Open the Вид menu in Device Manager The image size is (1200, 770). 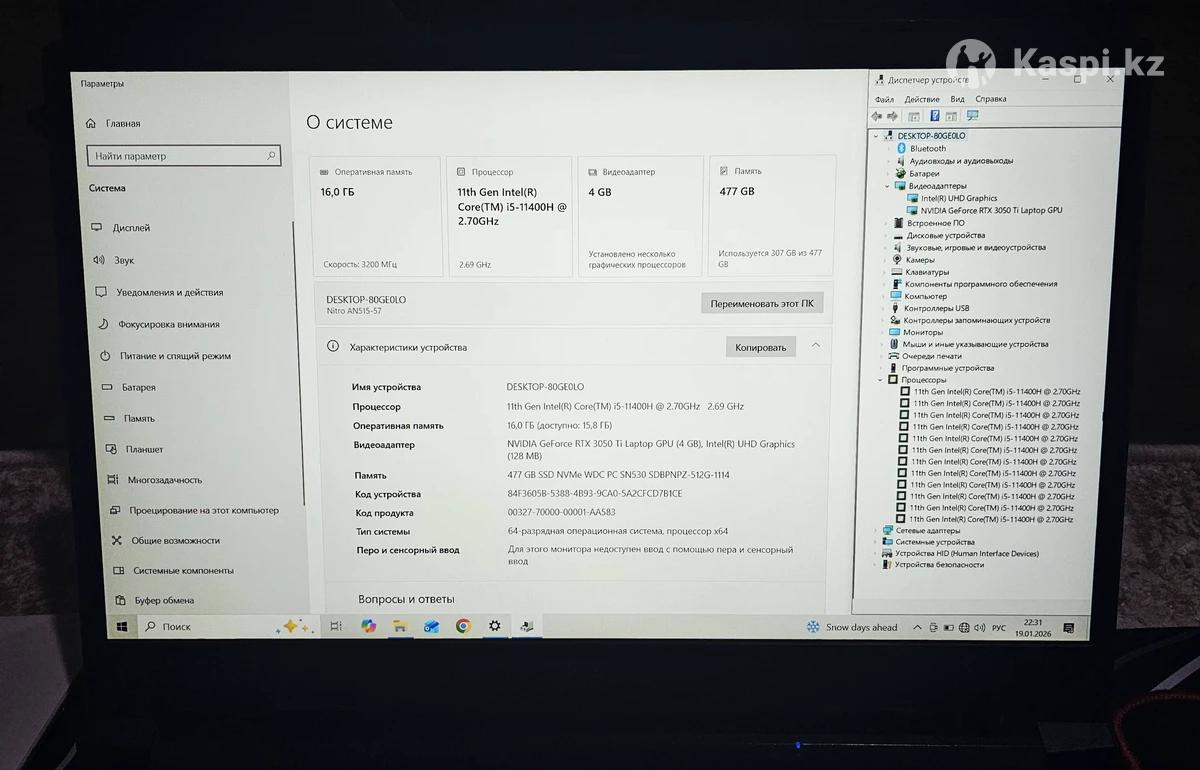coord(957,99)
